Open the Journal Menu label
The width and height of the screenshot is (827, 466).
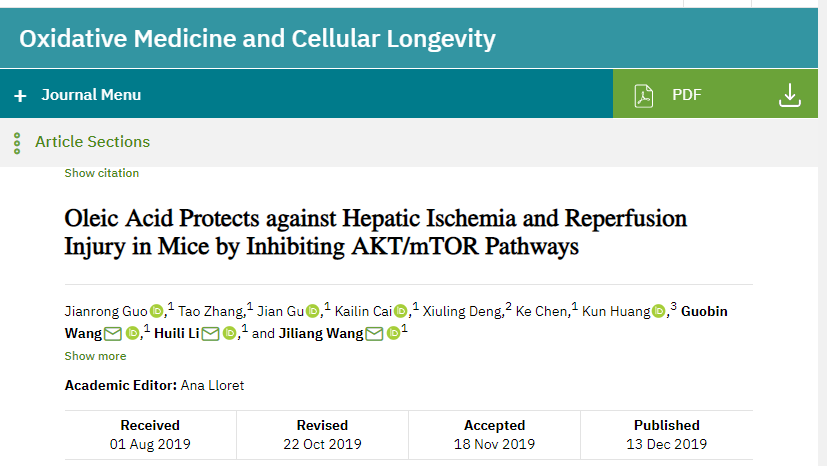point(91,95)
